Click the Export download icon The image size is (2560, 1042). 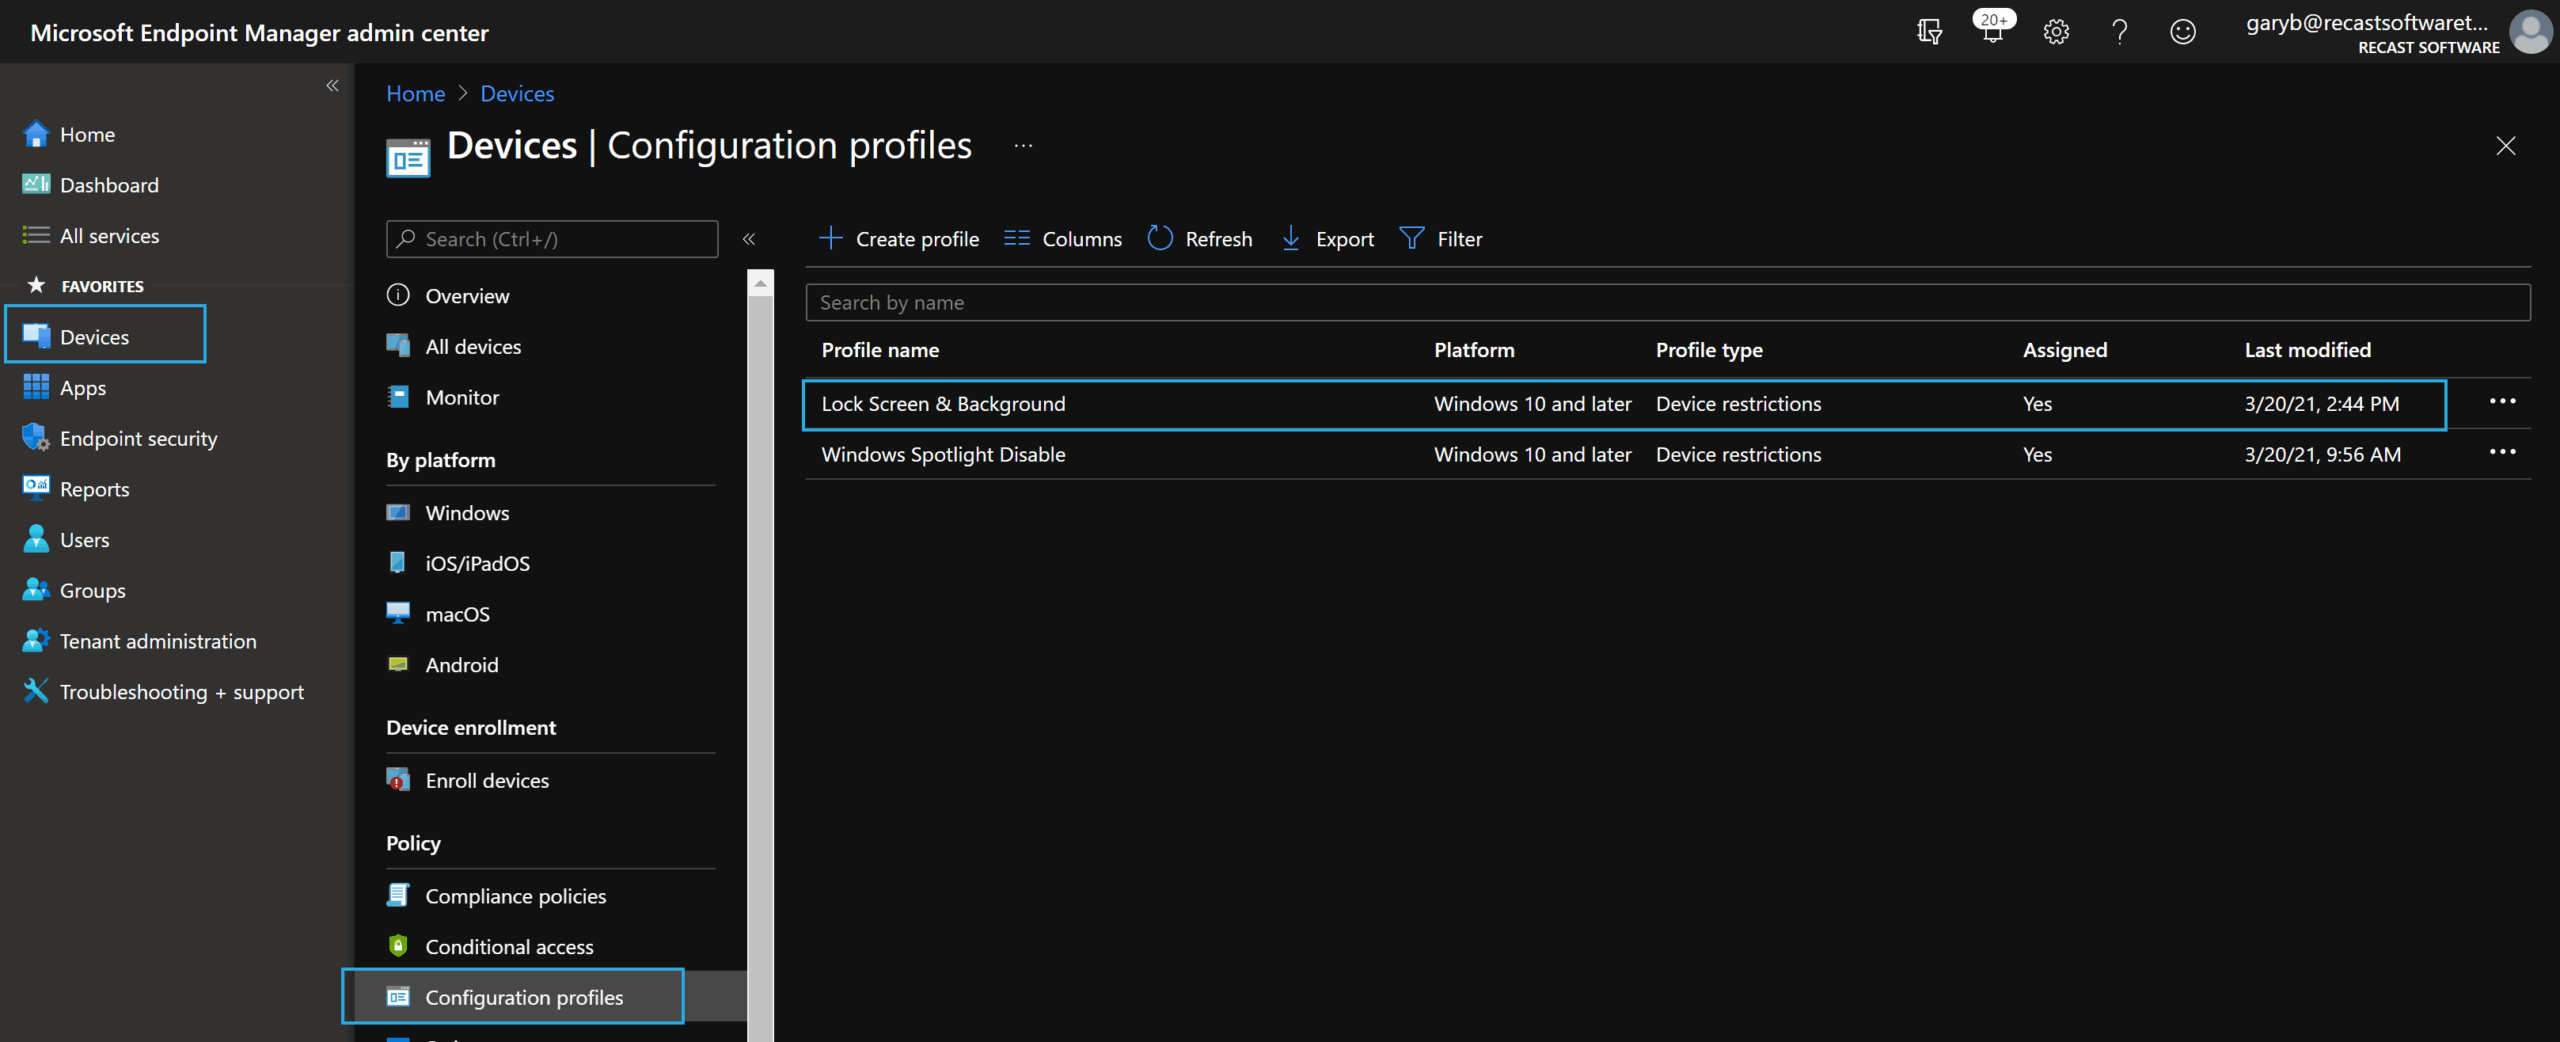pos(1291,238)
